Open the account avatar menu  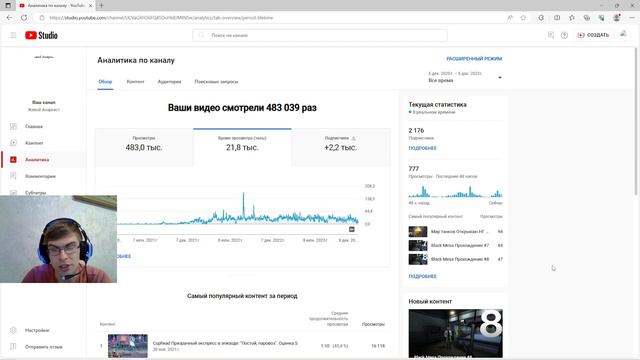click(x=623, y=35)
